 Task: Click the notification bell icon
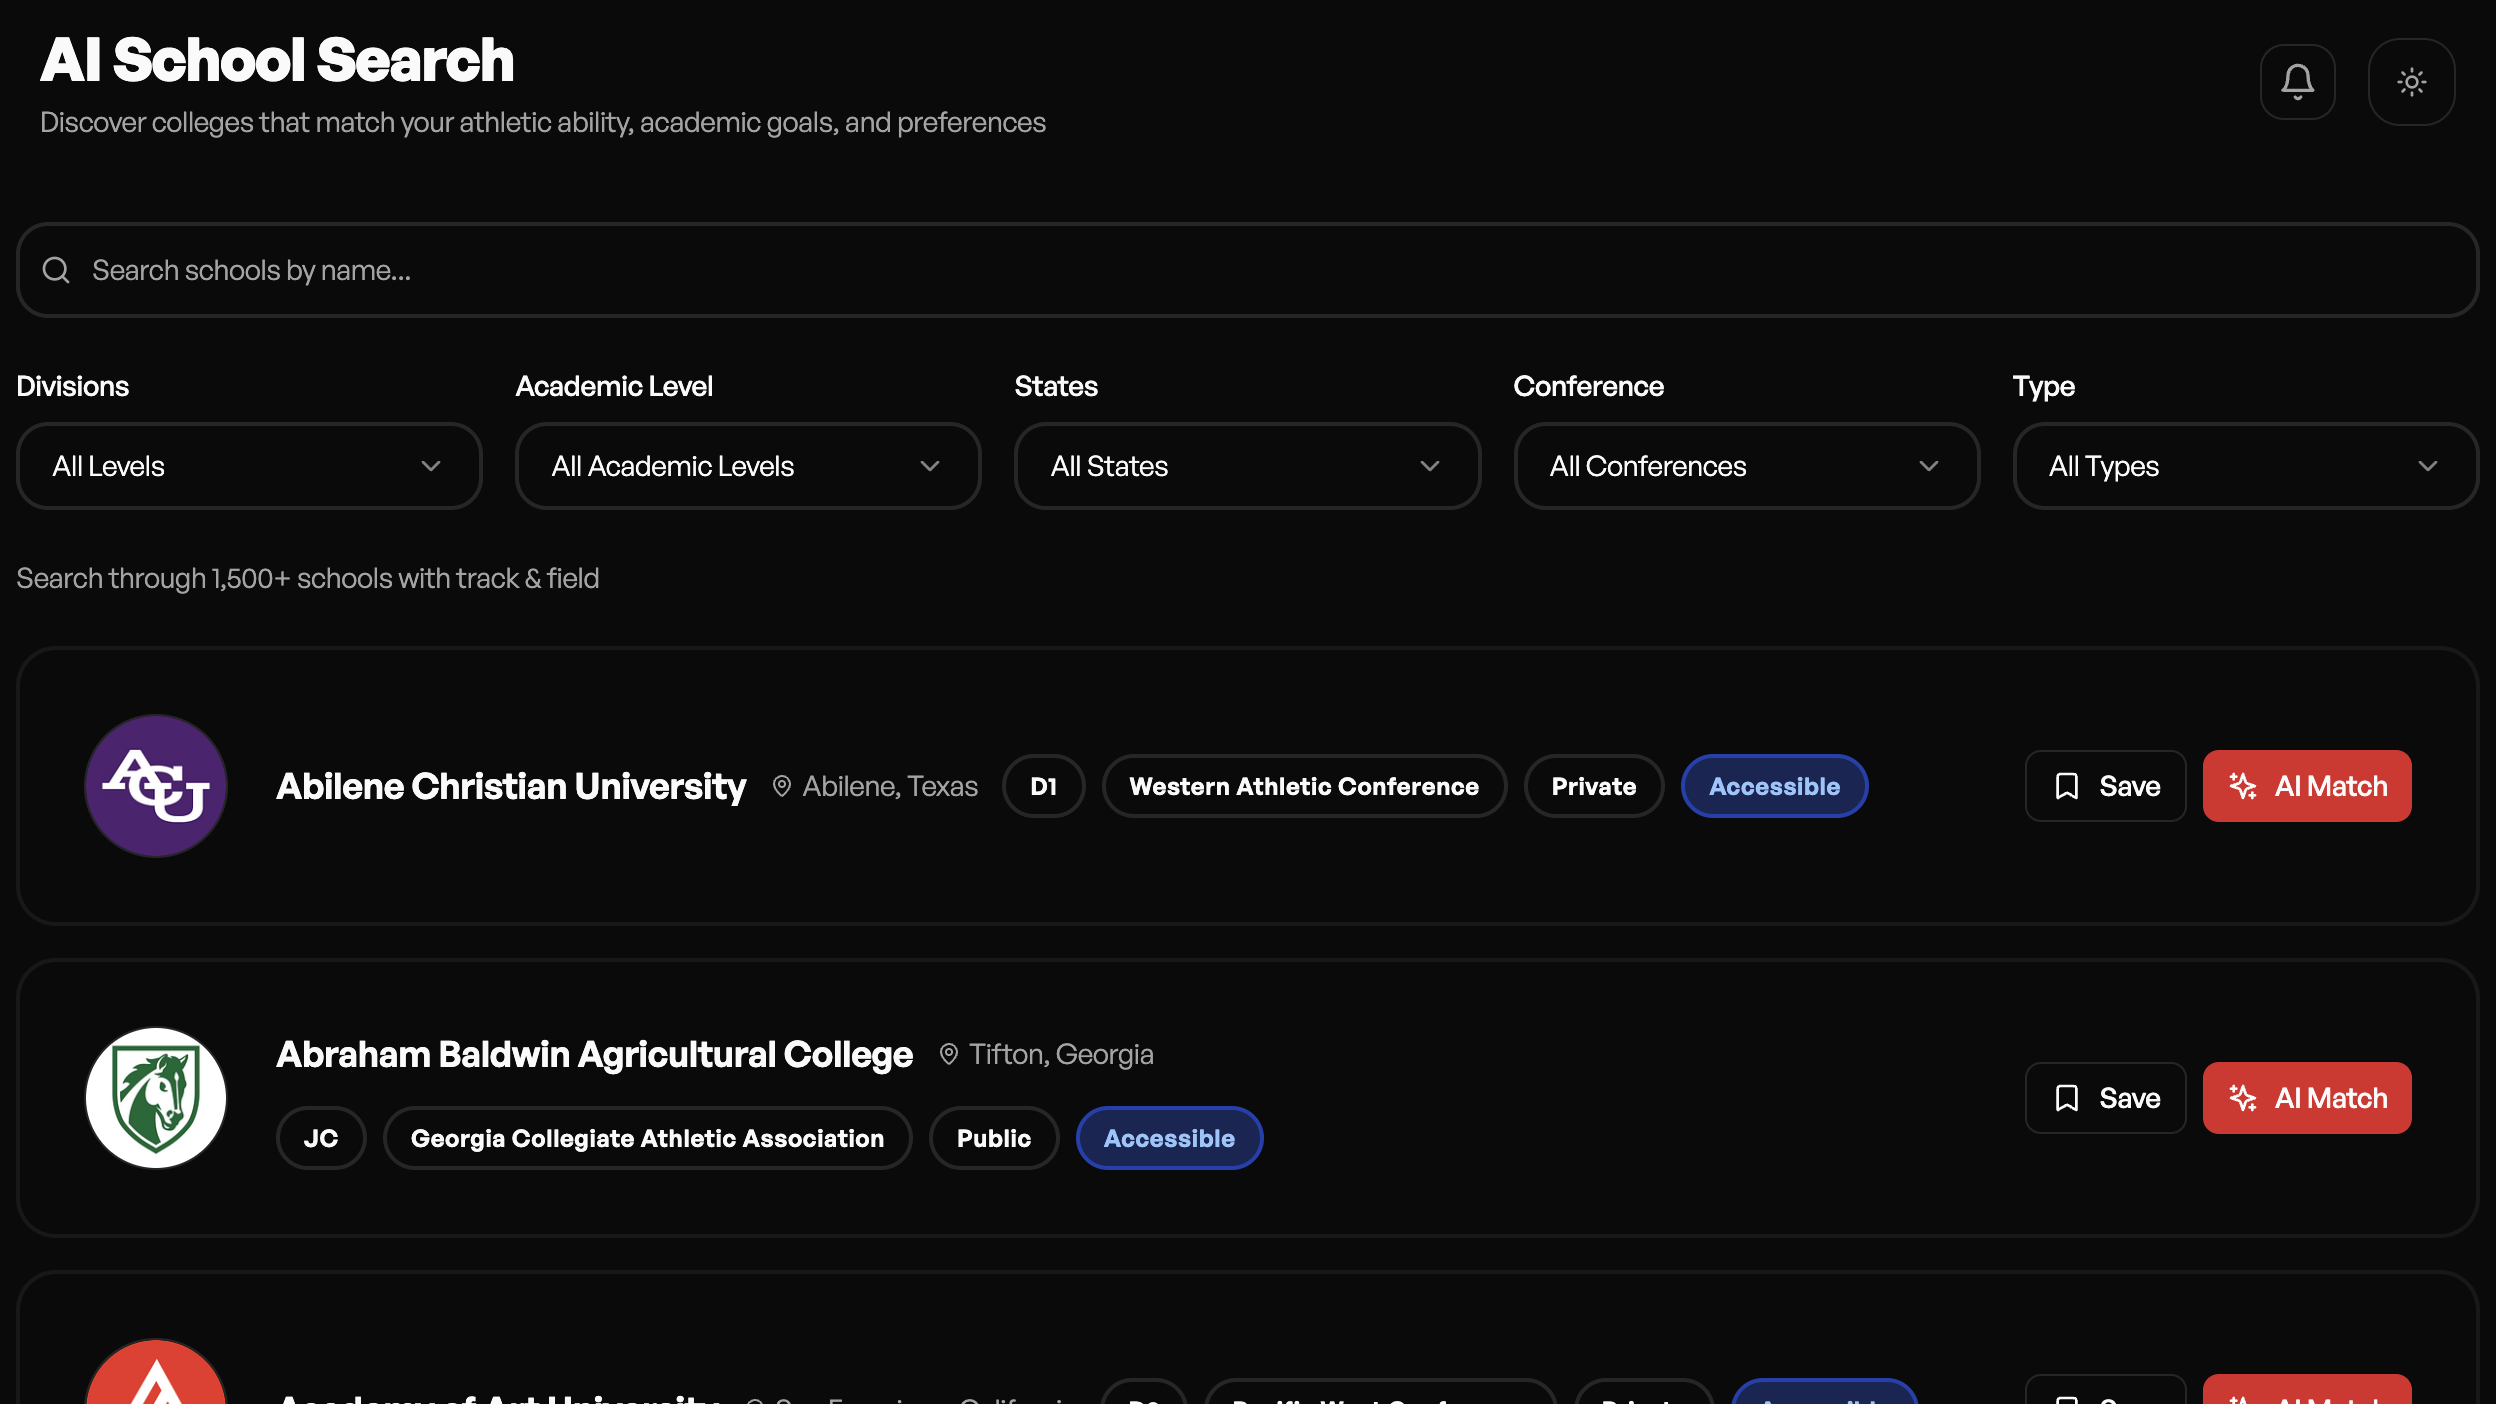point(2297,82)
